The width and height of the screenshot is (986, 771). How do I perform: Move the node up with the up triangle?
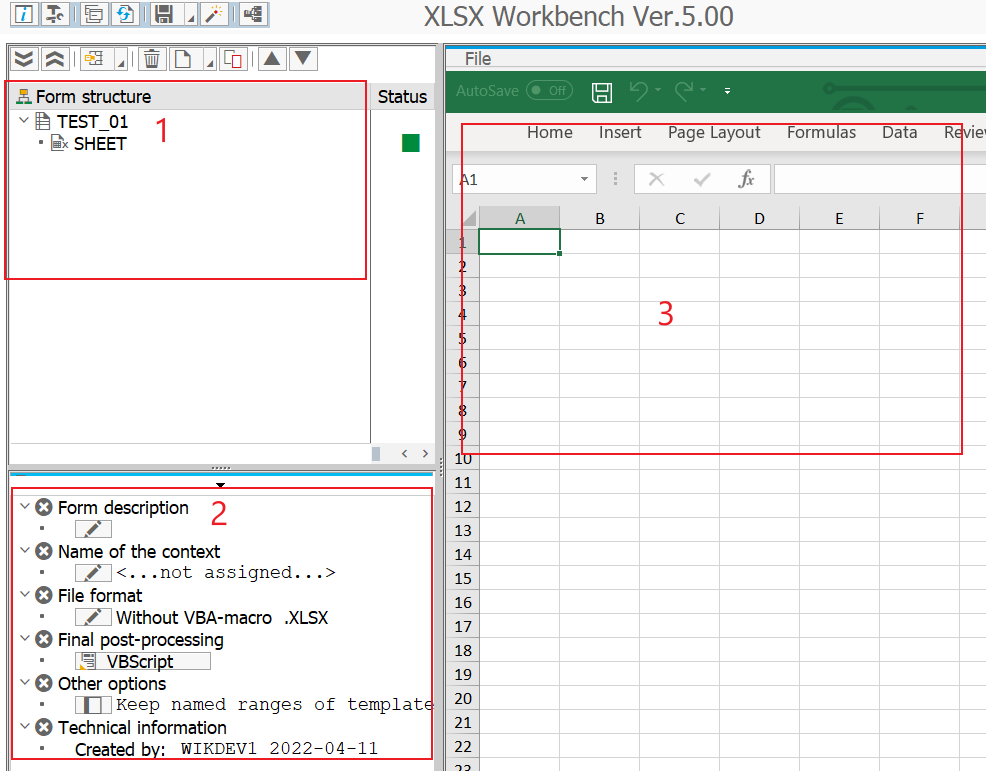pos(272,59)
